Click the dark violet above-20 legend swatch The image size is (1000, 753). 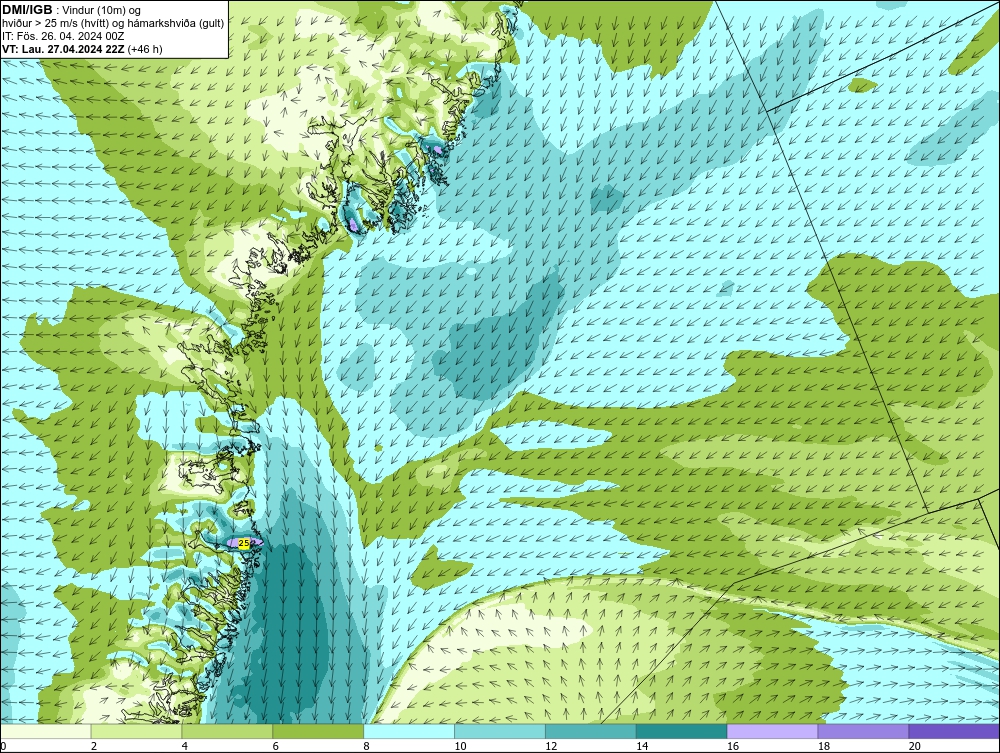click(x=954, y=731)
